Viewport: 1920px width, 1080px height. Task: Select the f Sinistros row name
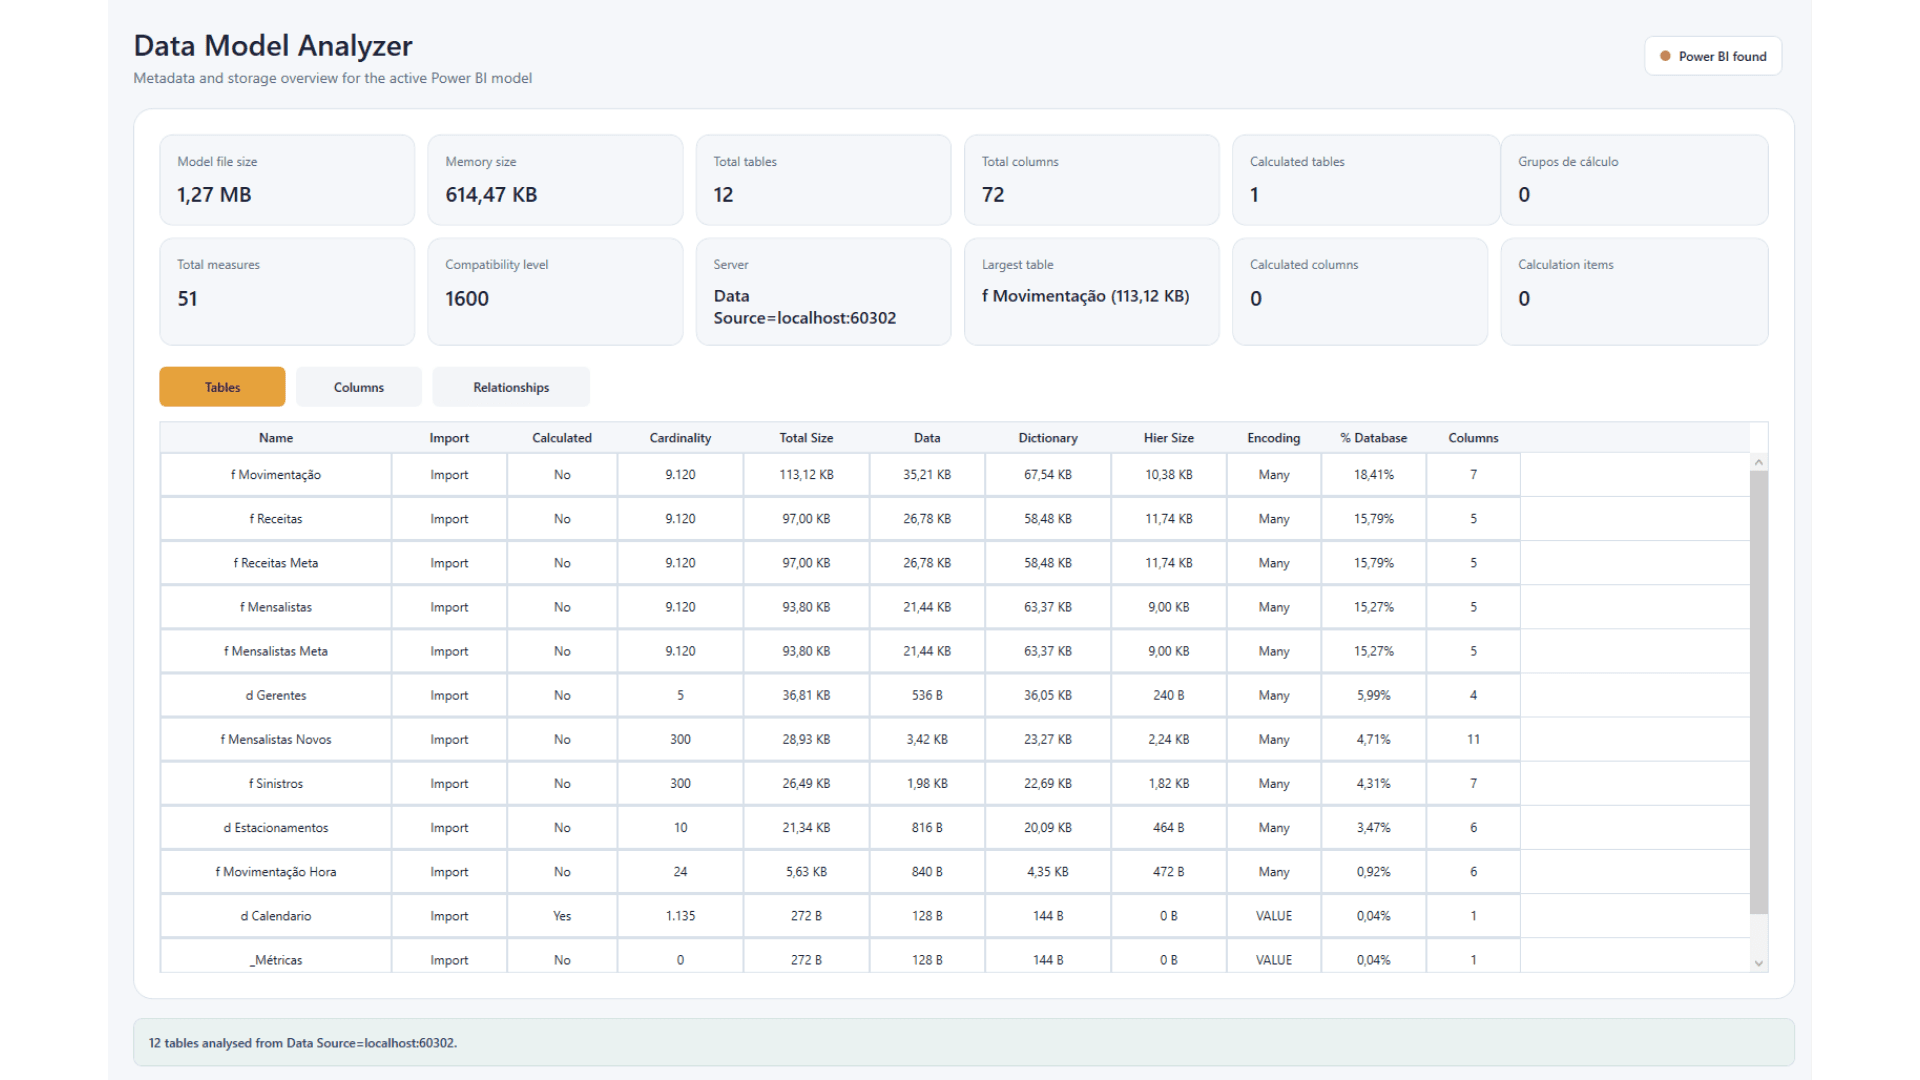[x=276, y=783]
